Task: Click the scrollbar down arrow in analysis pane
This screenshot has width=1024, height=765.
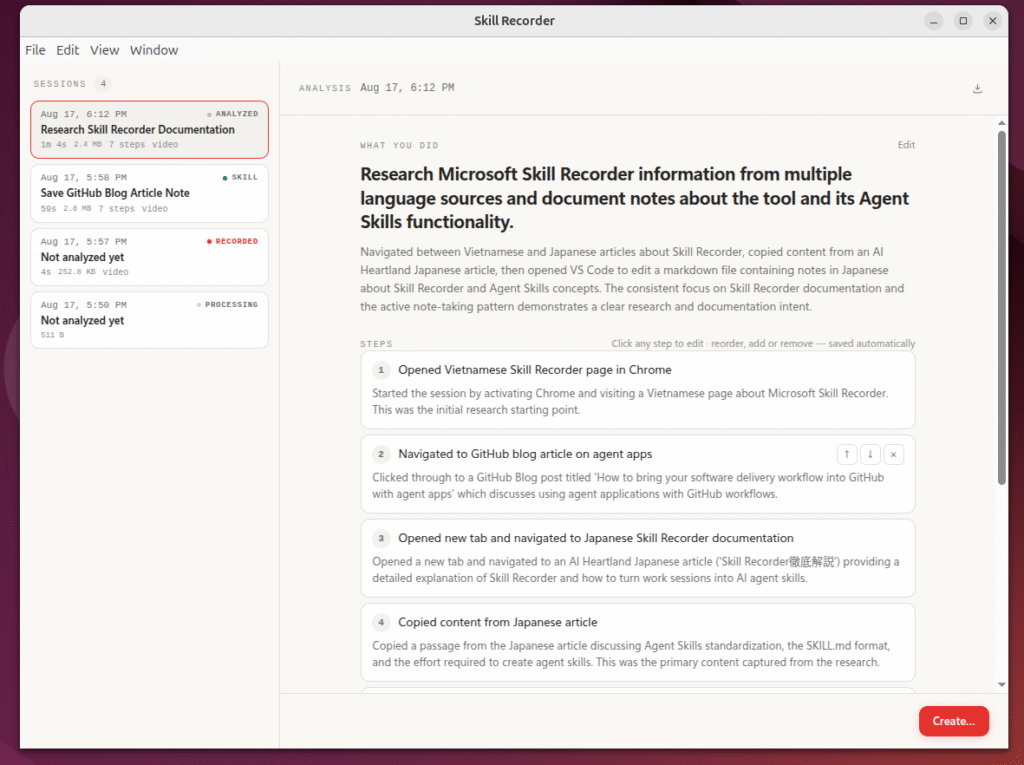Action: [1002, 685]
